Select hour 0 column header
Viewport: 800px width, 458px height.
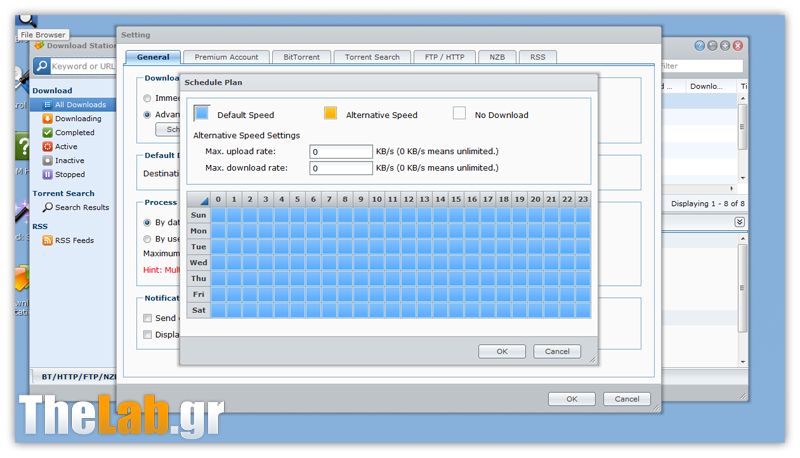click(218, 199)
